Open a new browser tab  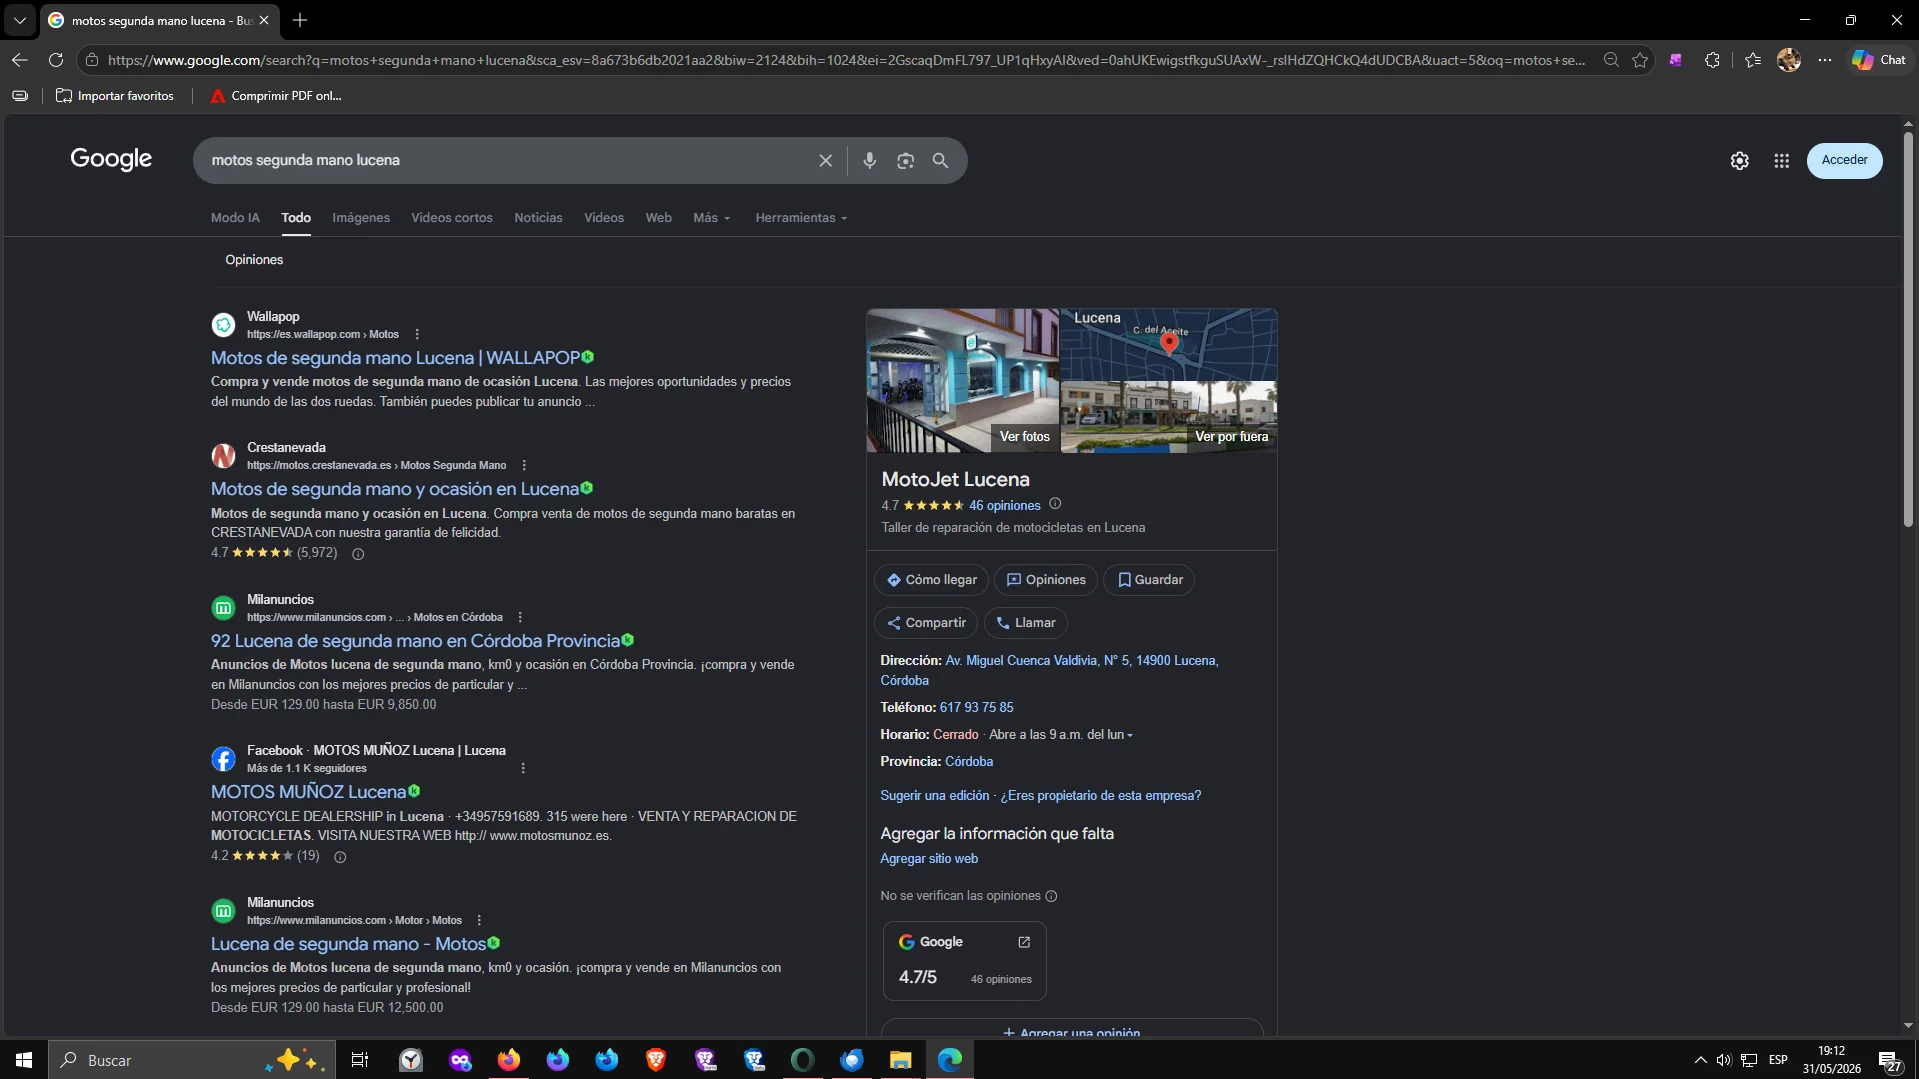[300, 20]
